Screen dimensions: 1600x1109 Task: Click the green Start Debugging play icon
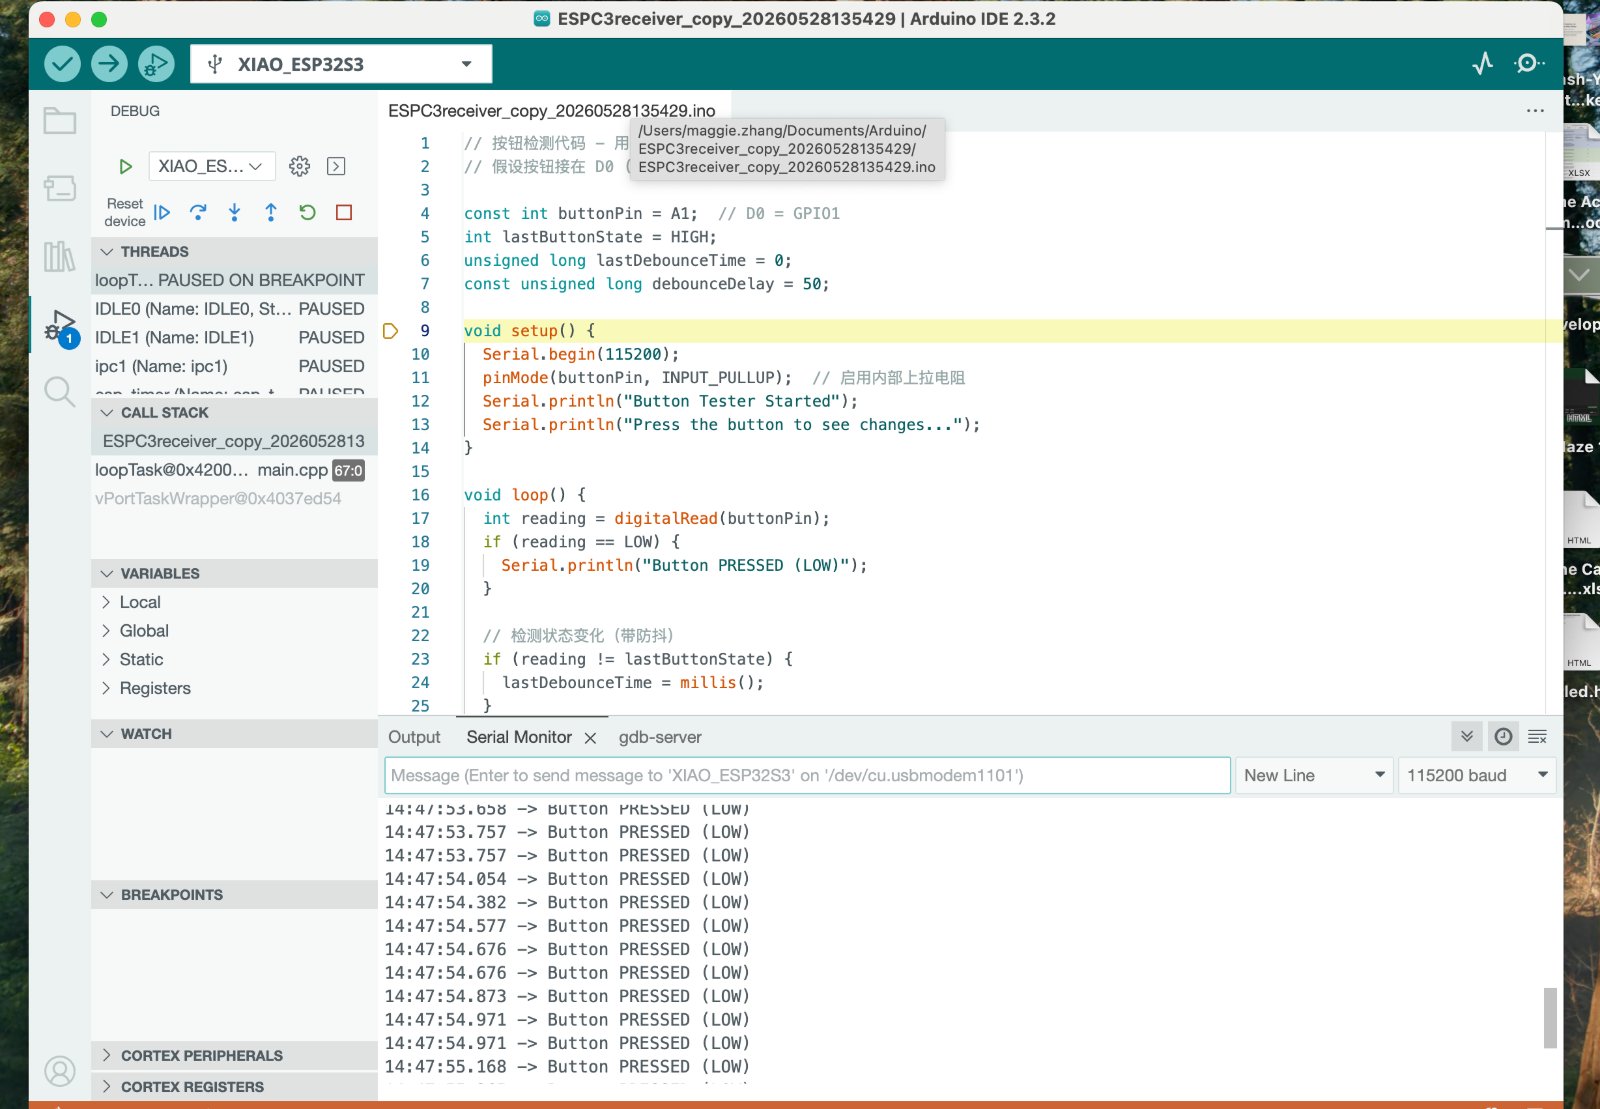[x=126, y=166]
